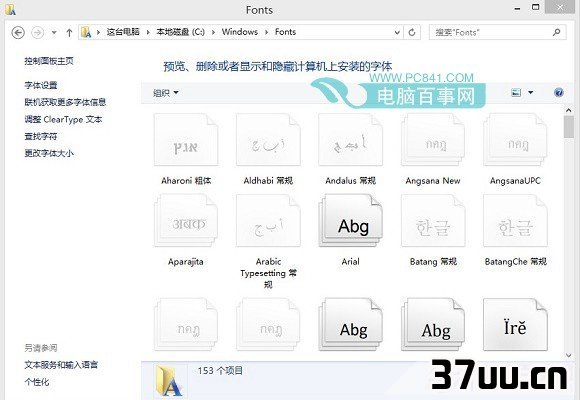Screen dimensions: 580x400
Task: Open 字体设置 link
Action: tap(41, 85)
